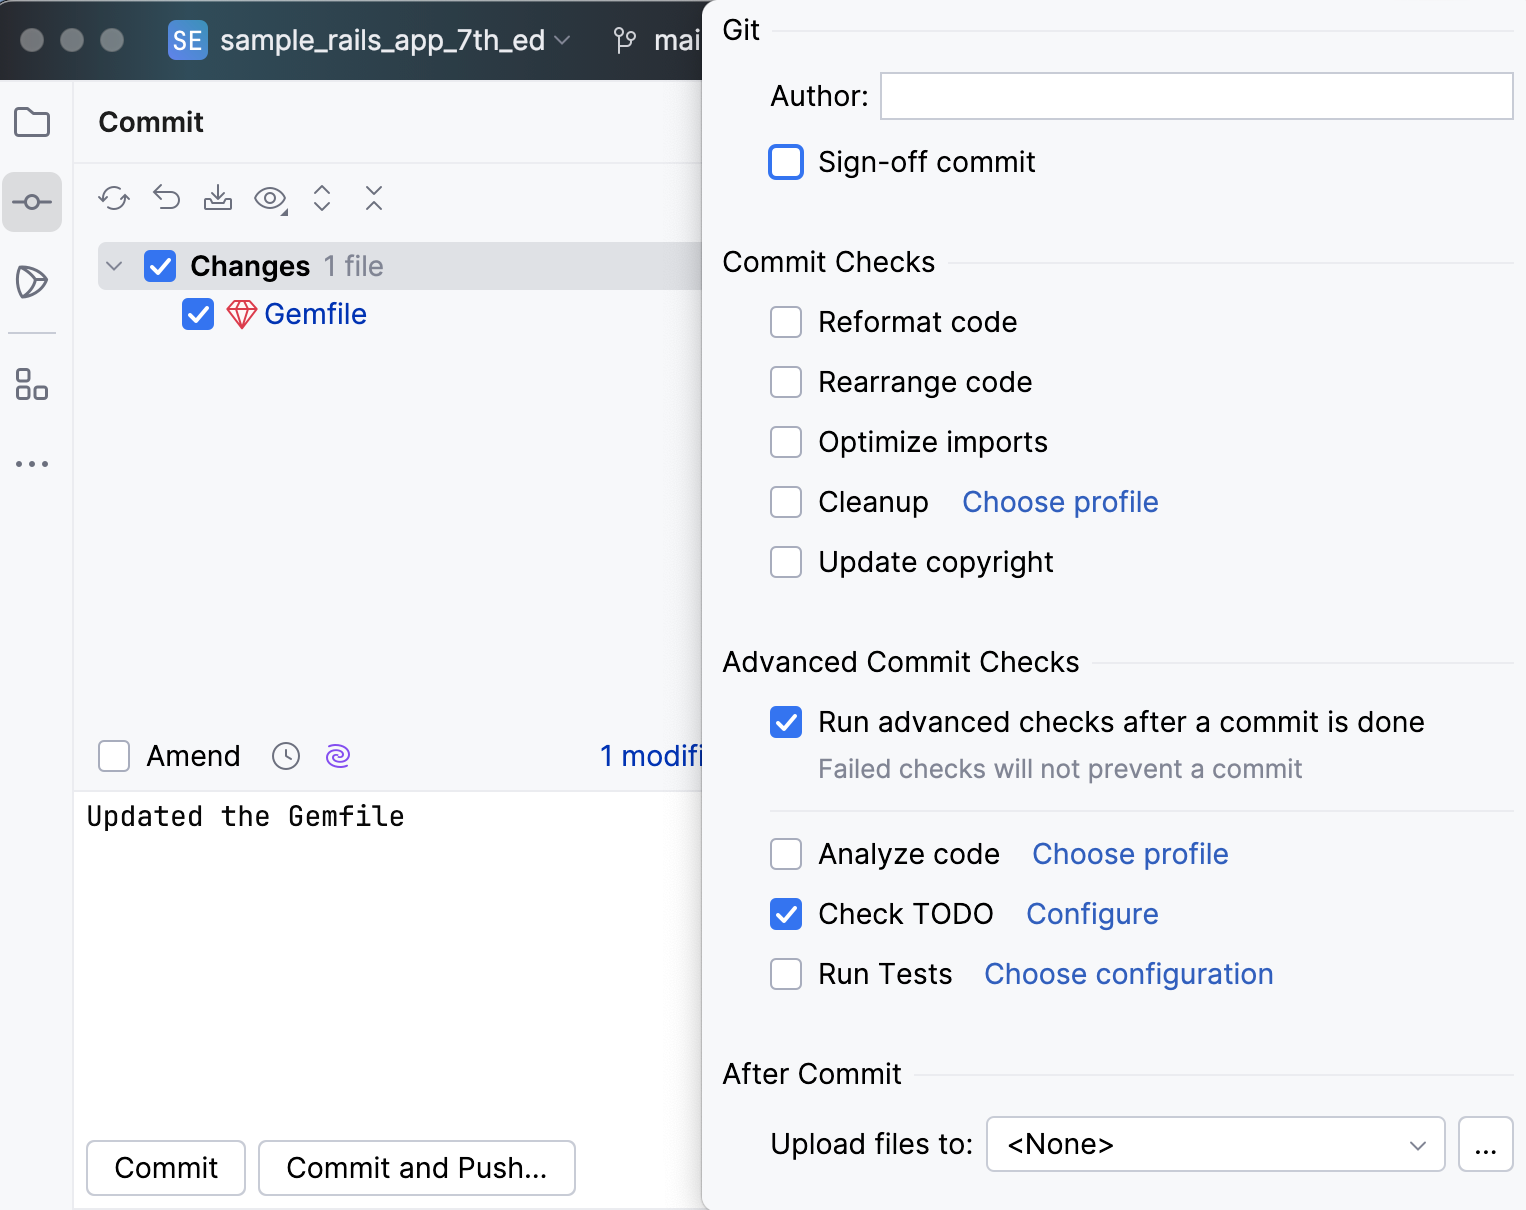Show diff preview with the eye icon

(268, 199)
